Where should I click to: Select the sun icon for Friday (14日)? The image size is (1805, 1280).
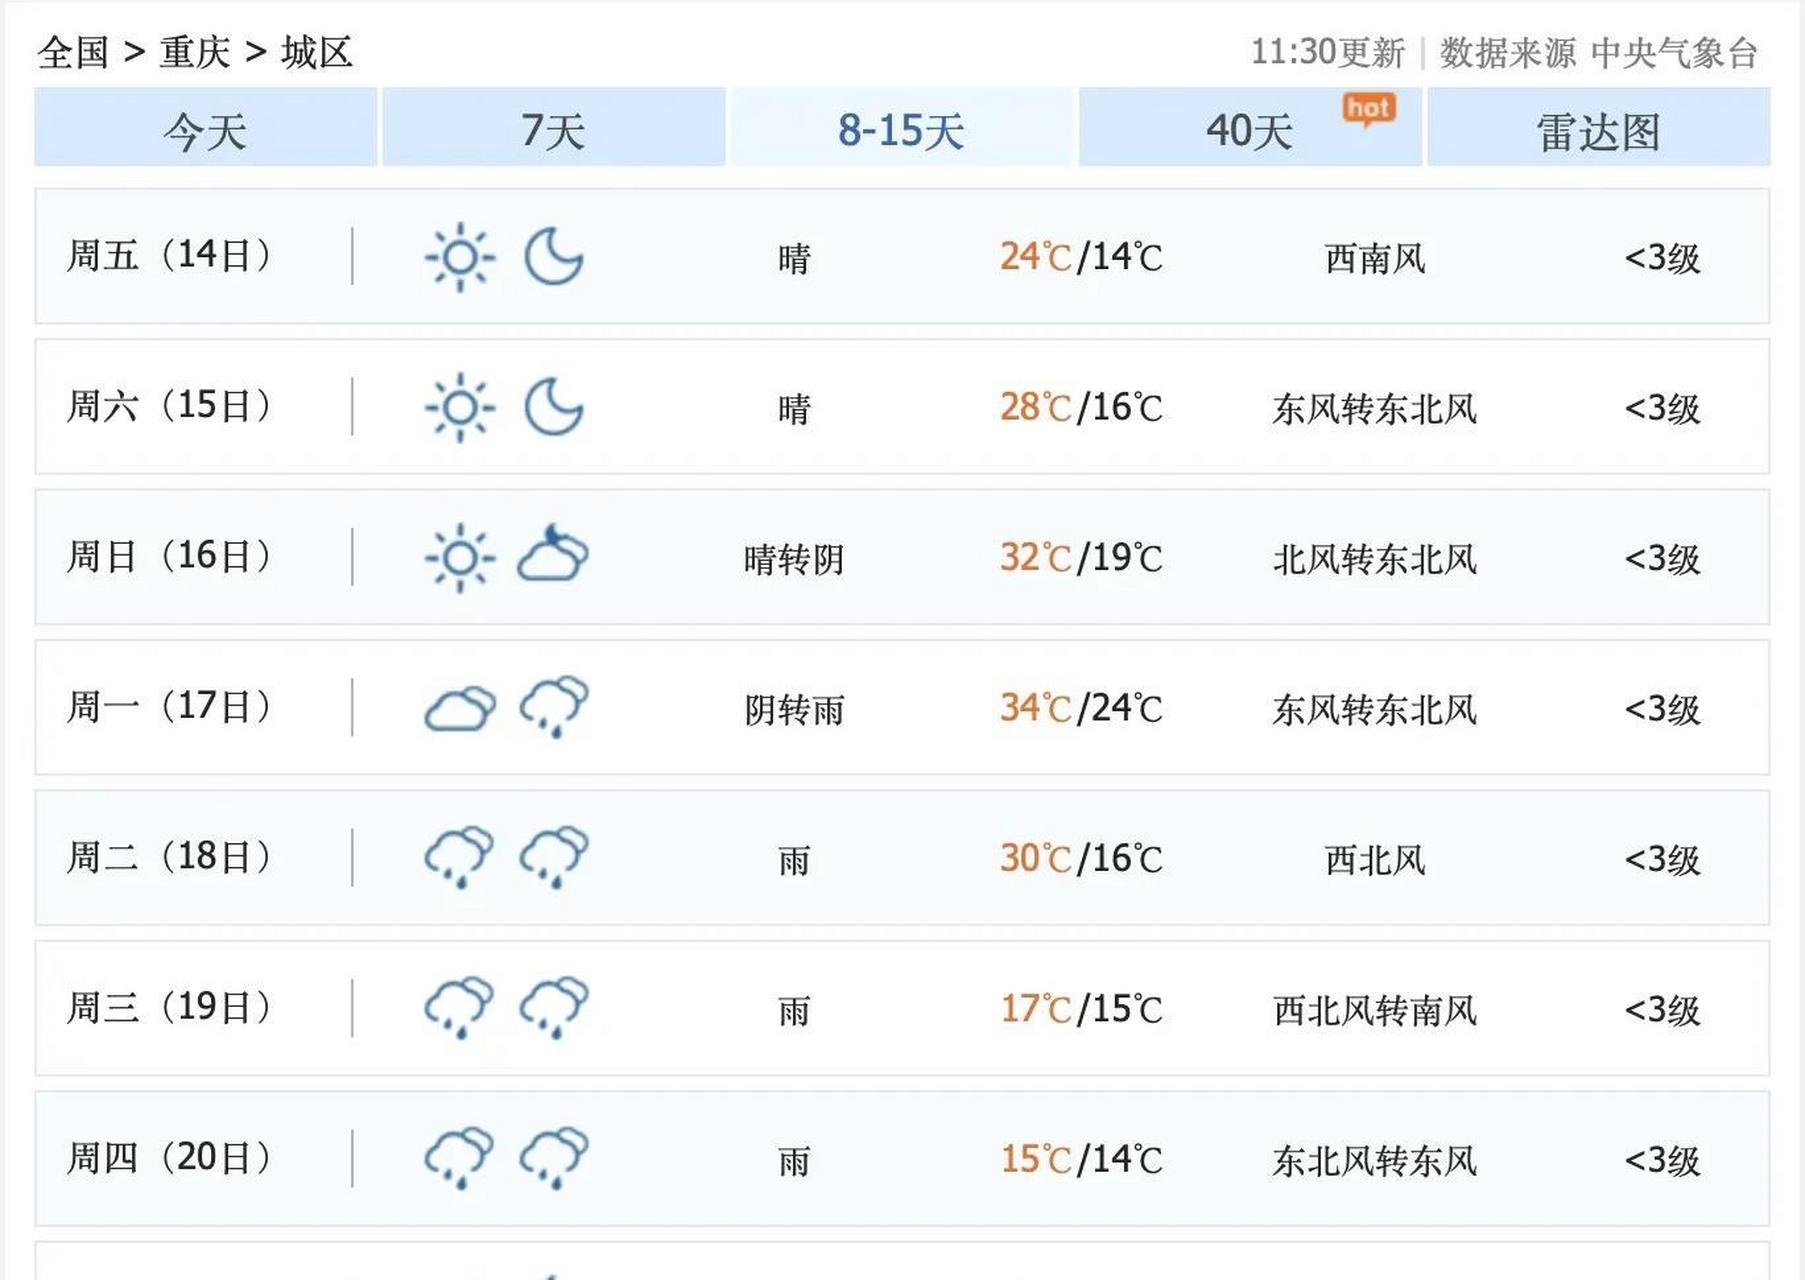pos(461,258)
